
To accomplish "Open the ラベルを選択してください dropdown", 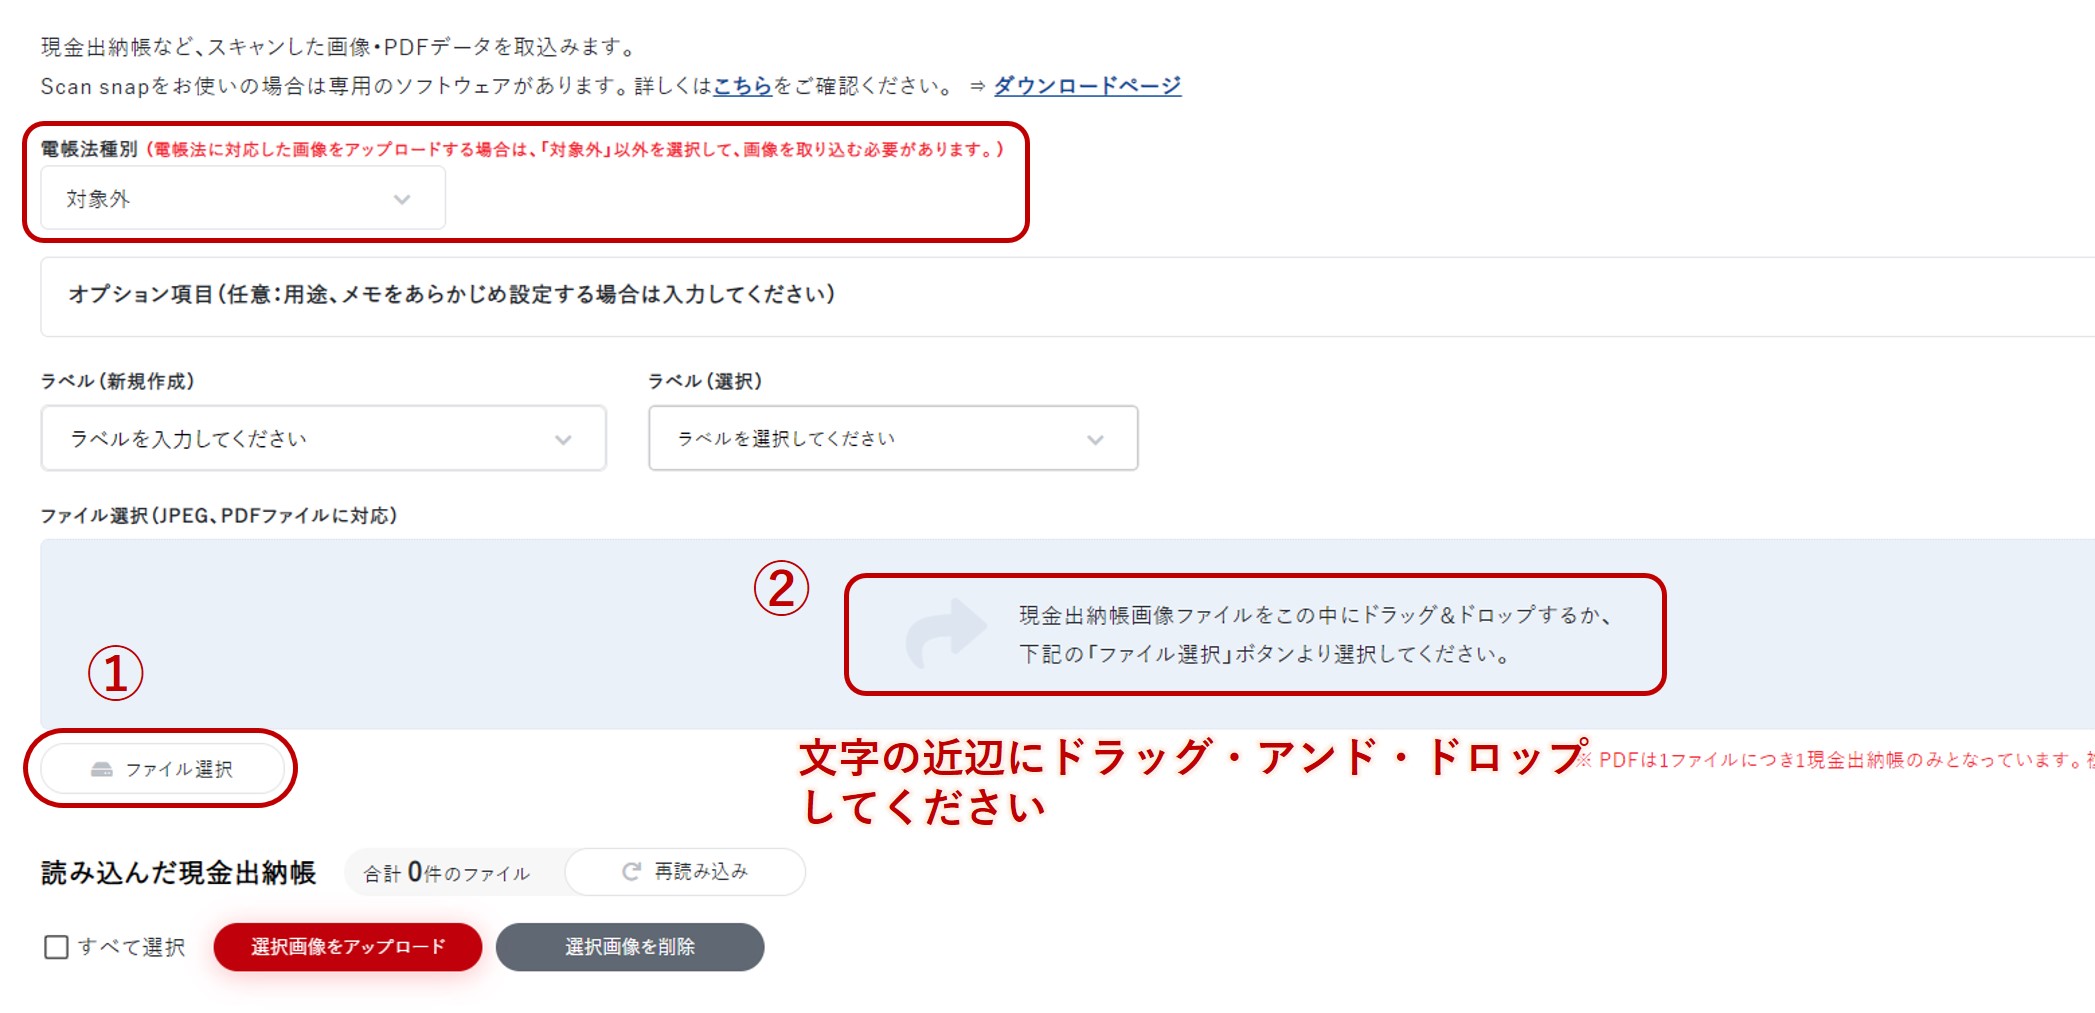I will pyautogui.click(x=893, y=438).
